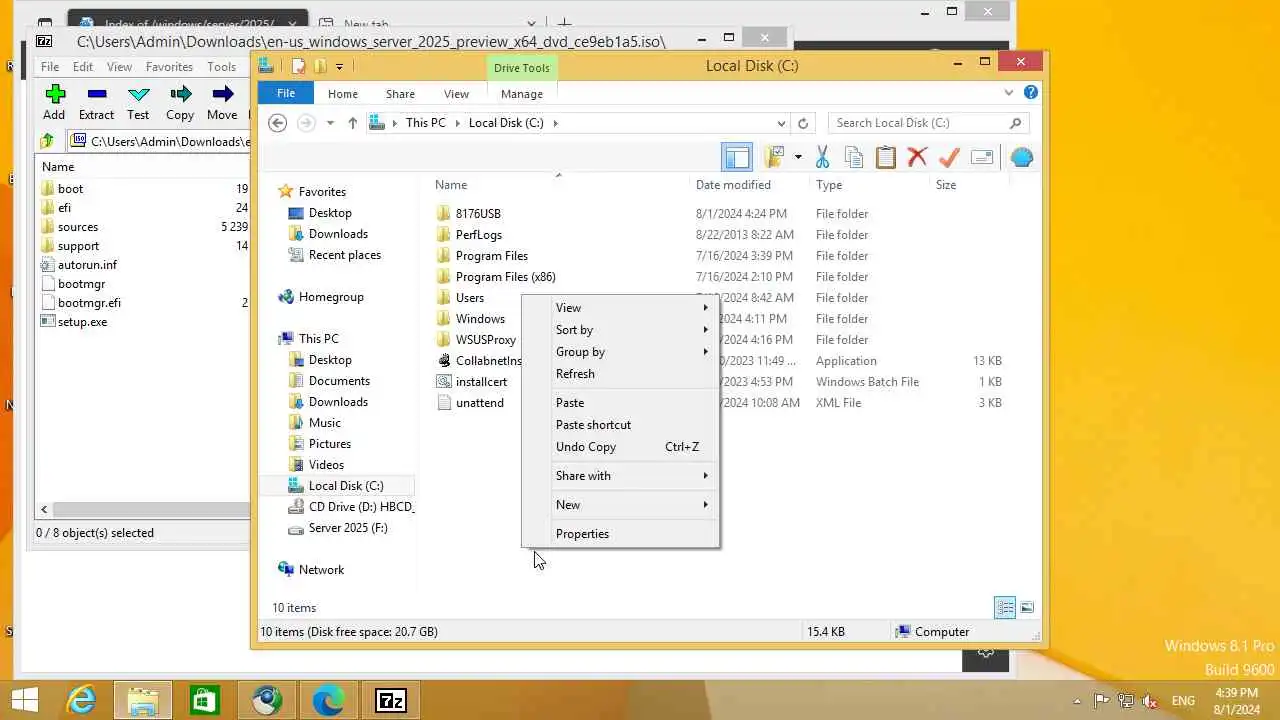Click the up-folder icon in 7-Zip address bar
The width and height of the screenshot is (1280, 720).
point(47,141)
